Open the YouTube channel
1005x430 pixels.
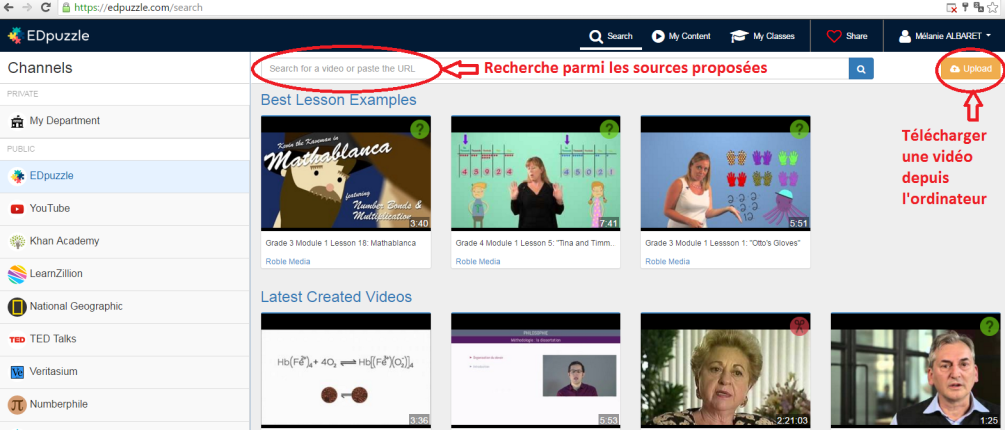coord(50,208)
